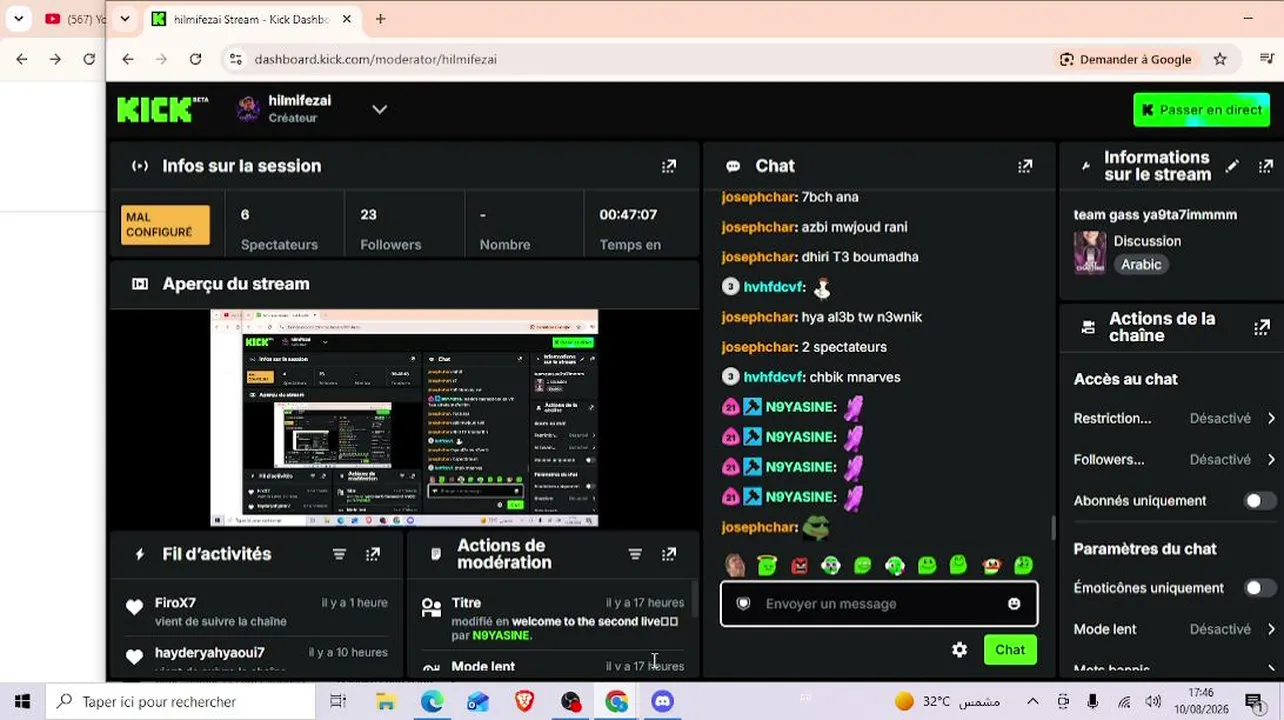This screenshot has width=1284, height=720.
Task: Open Mode lent settings
Action: [x=1174, y=629]
